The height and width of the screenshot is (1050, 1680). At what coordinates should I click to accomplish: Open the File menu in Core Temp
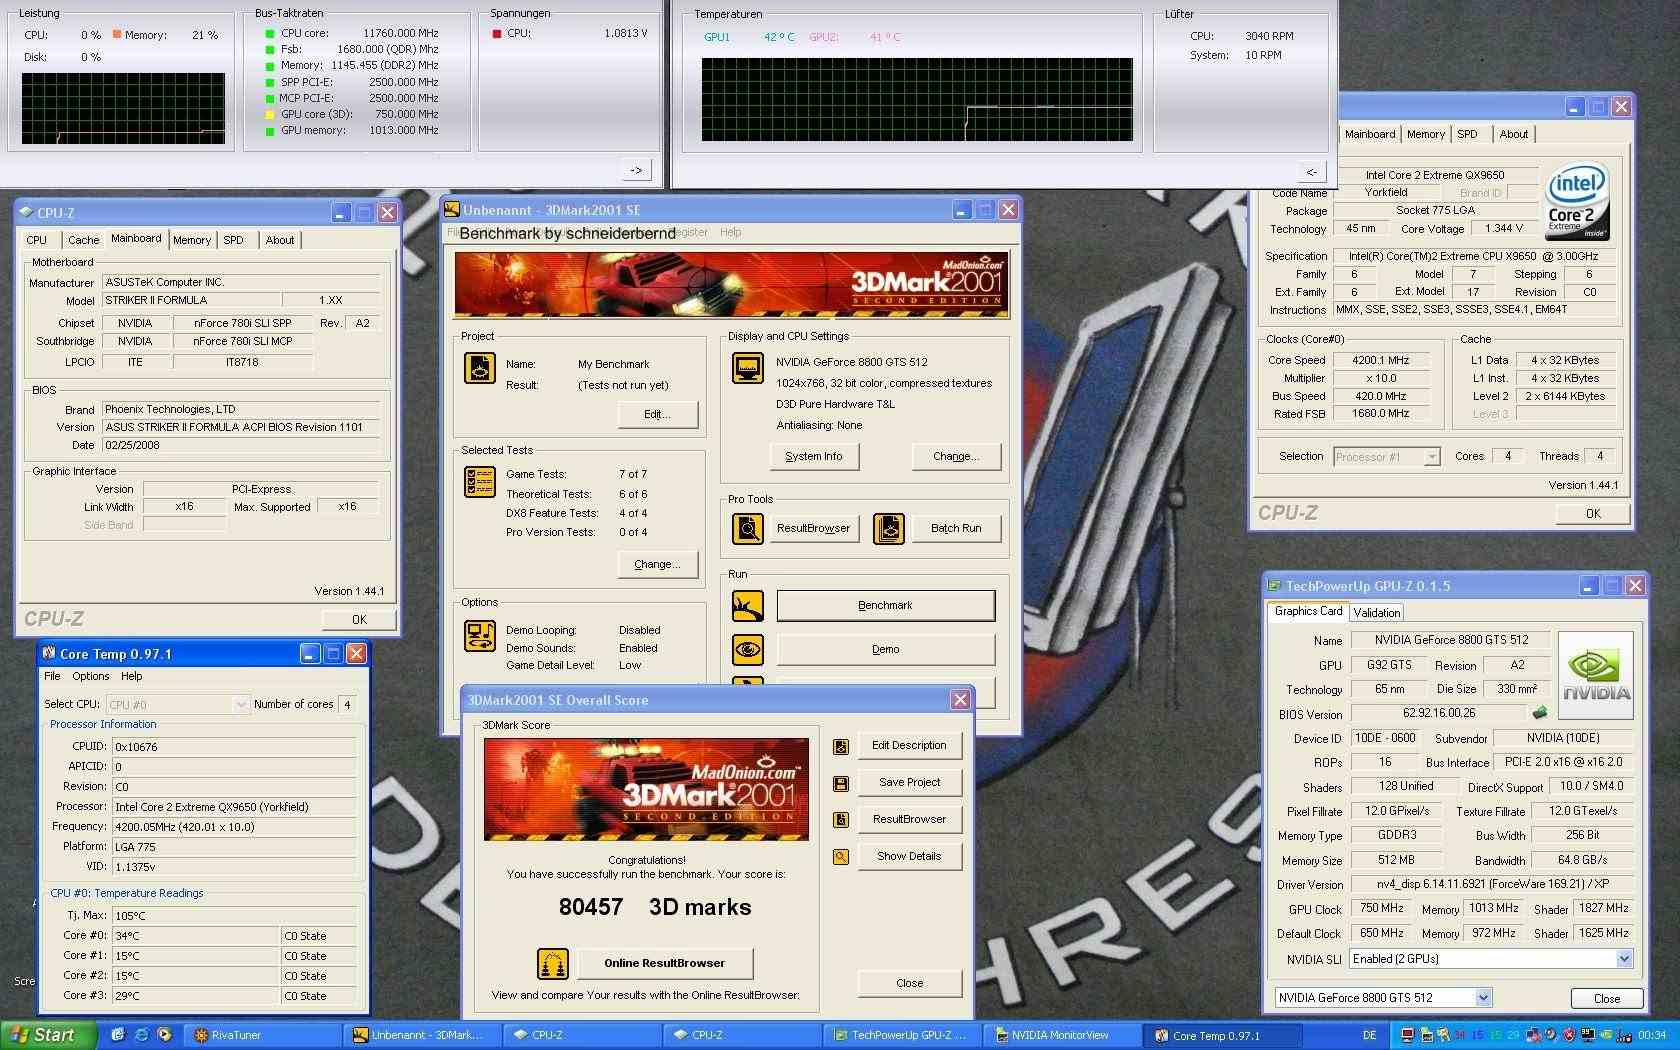52,677
